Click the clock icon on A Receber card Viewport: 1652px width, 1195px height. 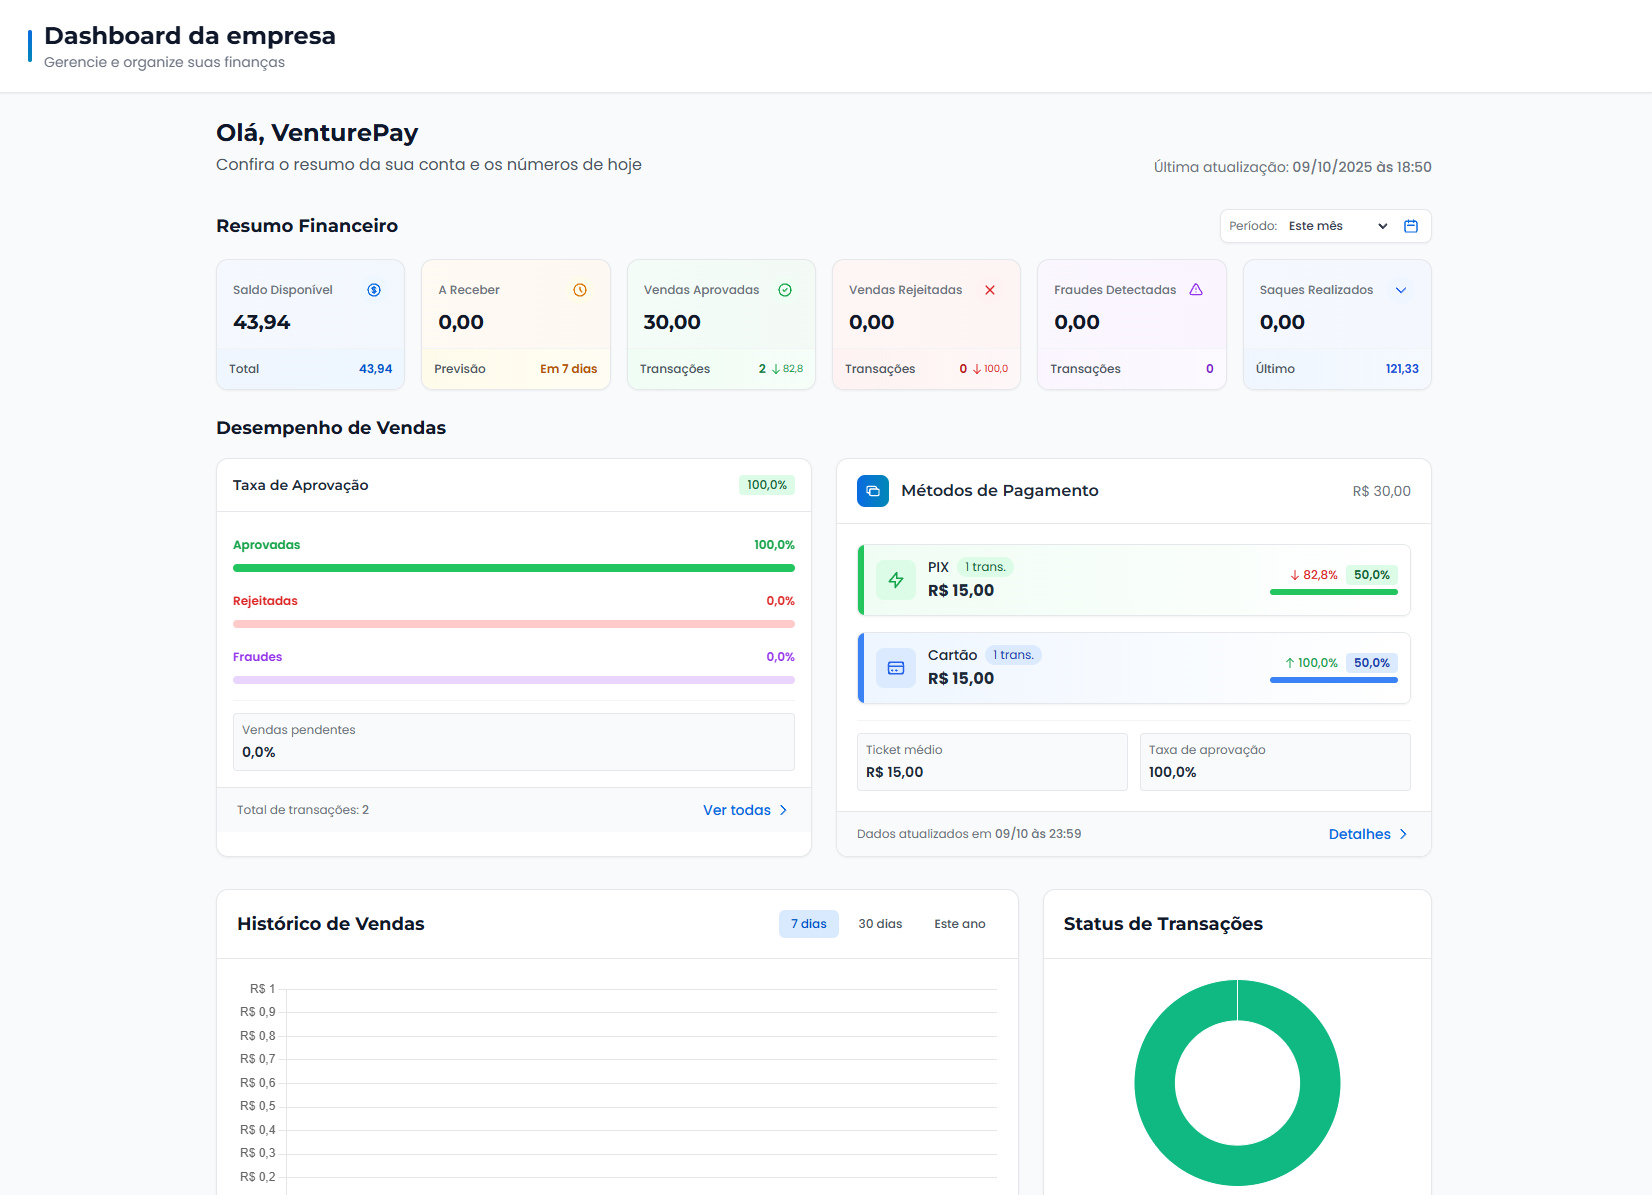click(580, 289)
